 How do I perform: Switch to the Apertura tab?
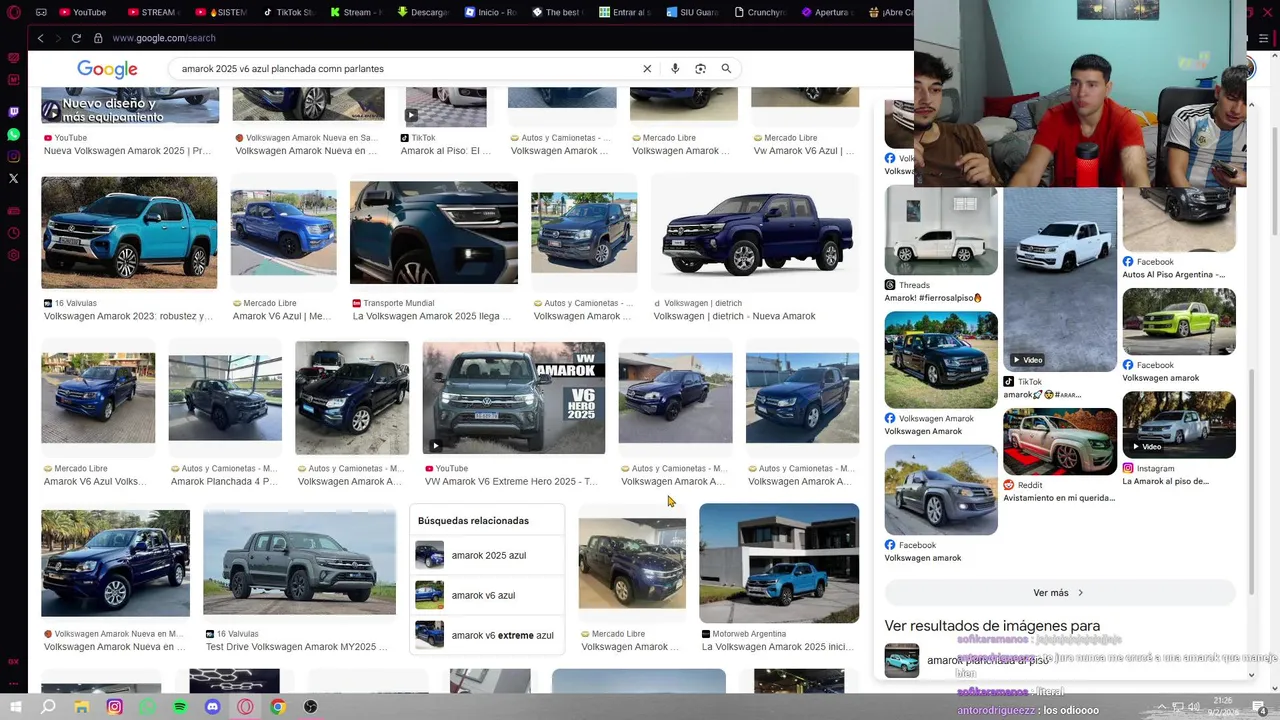point(829,12)
